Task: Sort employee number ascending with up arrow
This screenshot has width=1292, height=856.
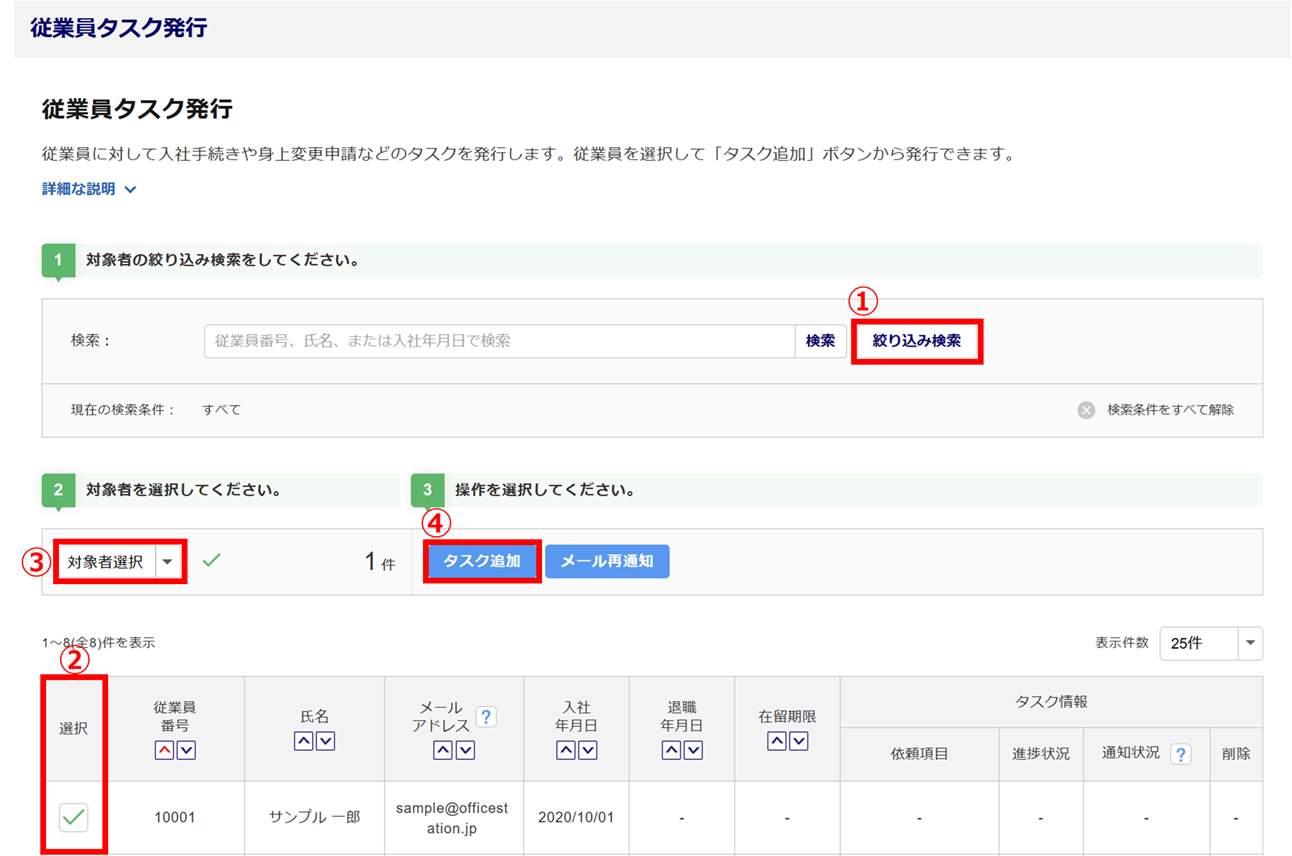Action: pos(164,751)
